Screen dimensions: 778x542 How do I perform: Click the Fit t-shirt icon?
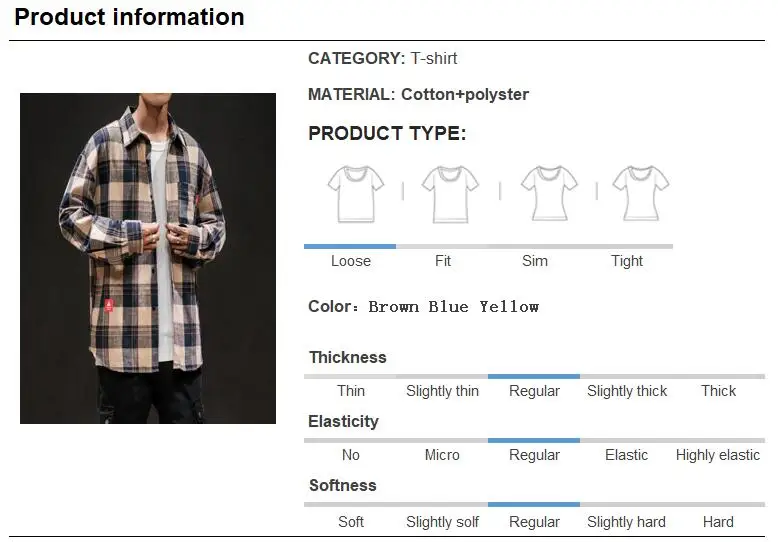coord(451,194)
